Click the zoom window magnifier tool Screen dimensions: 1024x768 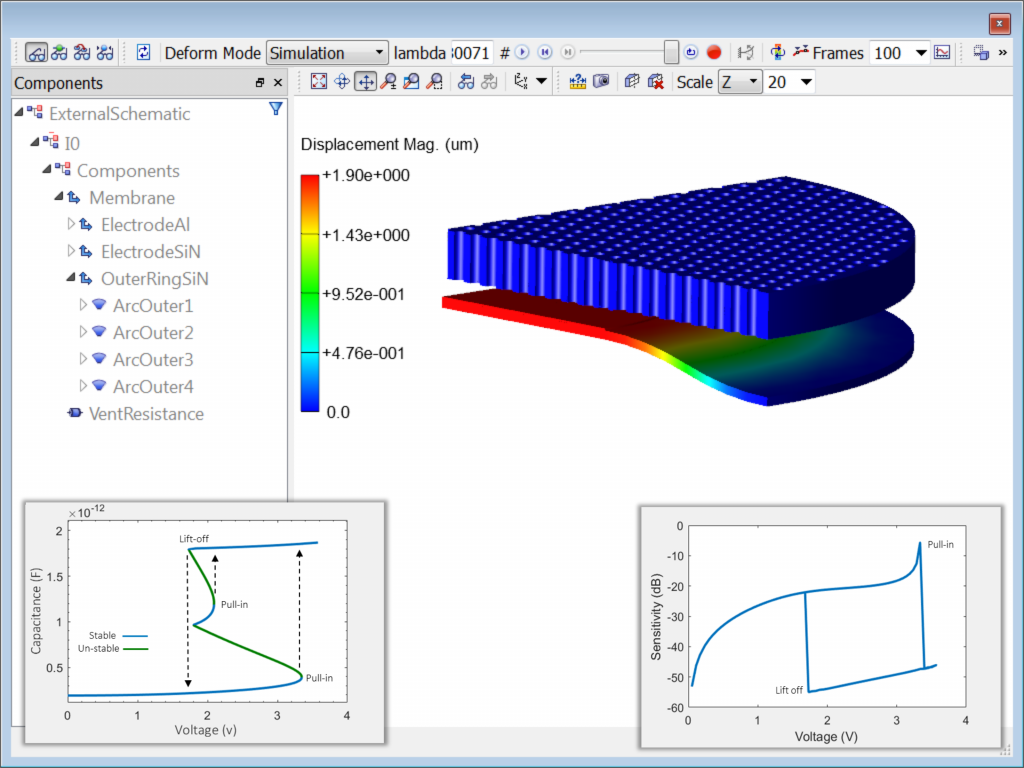tap(411, 82)
